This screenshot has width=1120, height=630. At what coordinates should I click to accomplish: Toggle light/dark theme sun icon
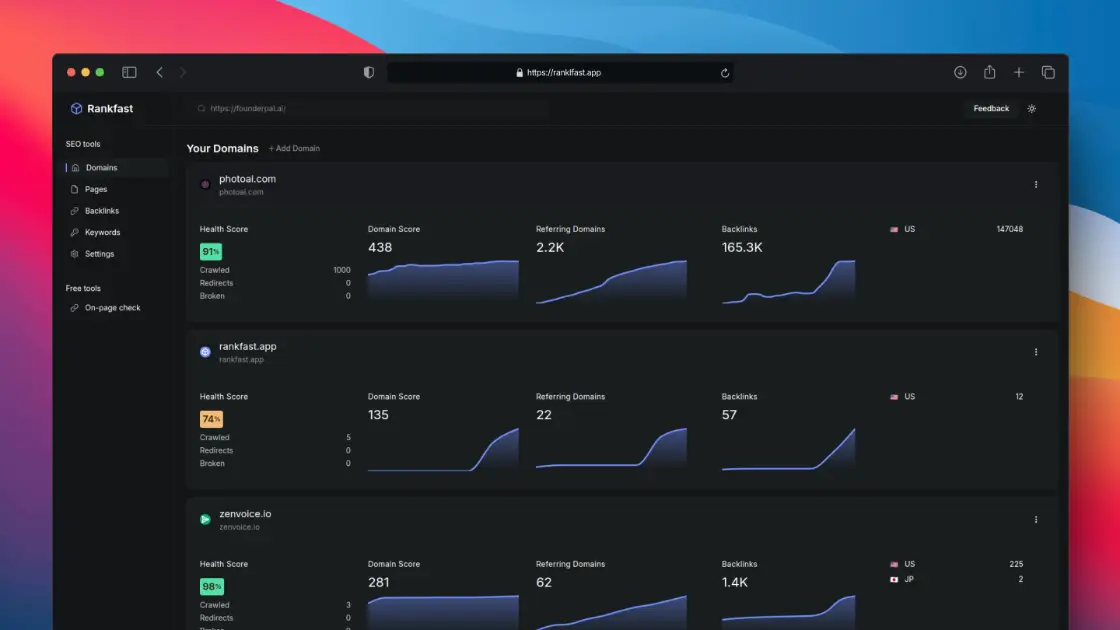[1031, 109]
